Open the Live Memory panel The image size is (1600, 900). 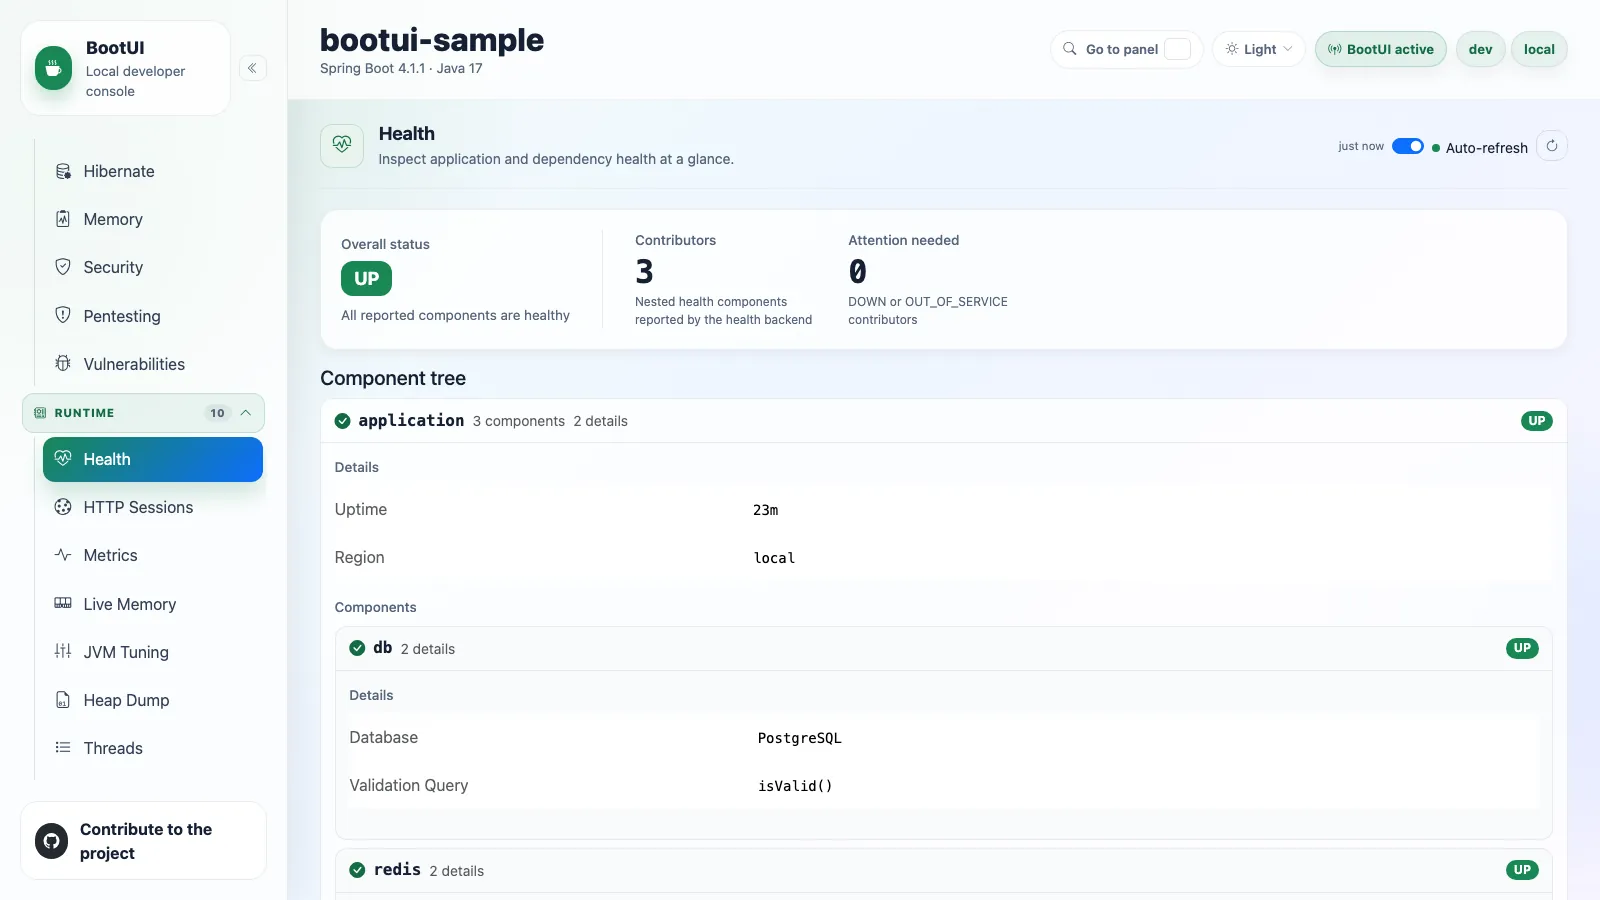point(153,604)
